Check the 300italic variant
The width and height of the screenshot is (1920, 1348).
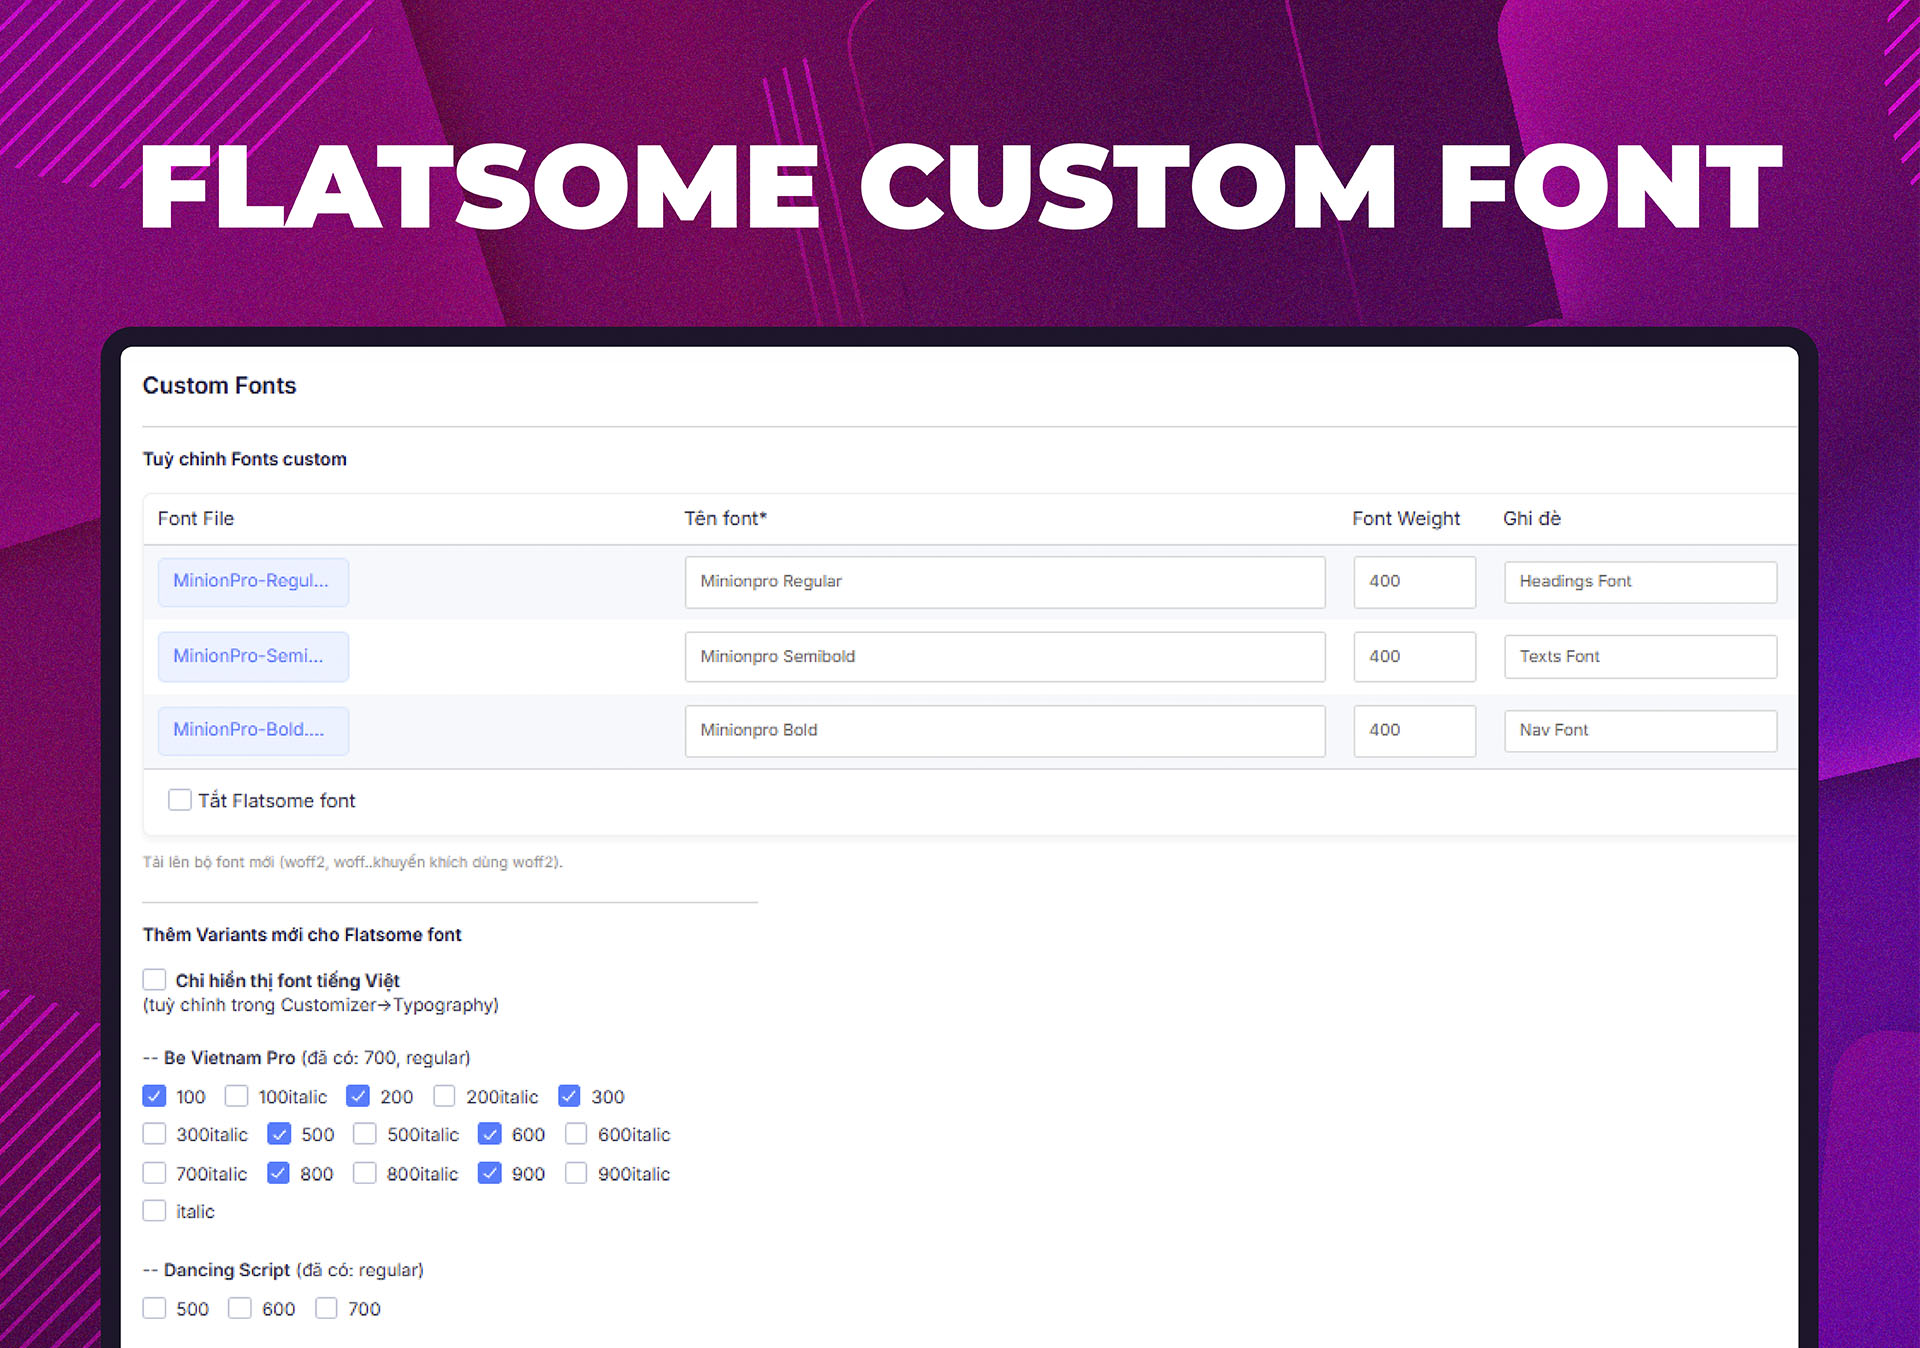point(154,1134)
